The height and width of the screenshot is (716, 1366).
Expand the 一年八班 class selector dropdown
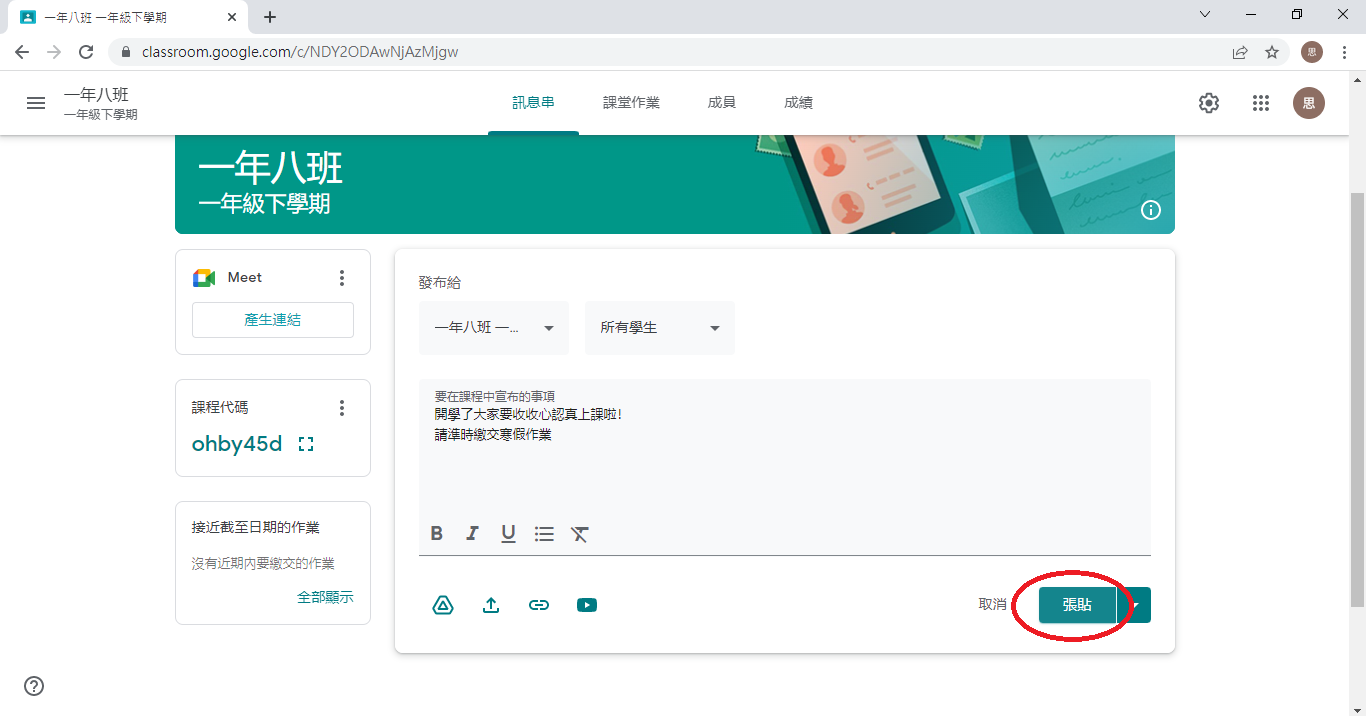pos(494,328)
